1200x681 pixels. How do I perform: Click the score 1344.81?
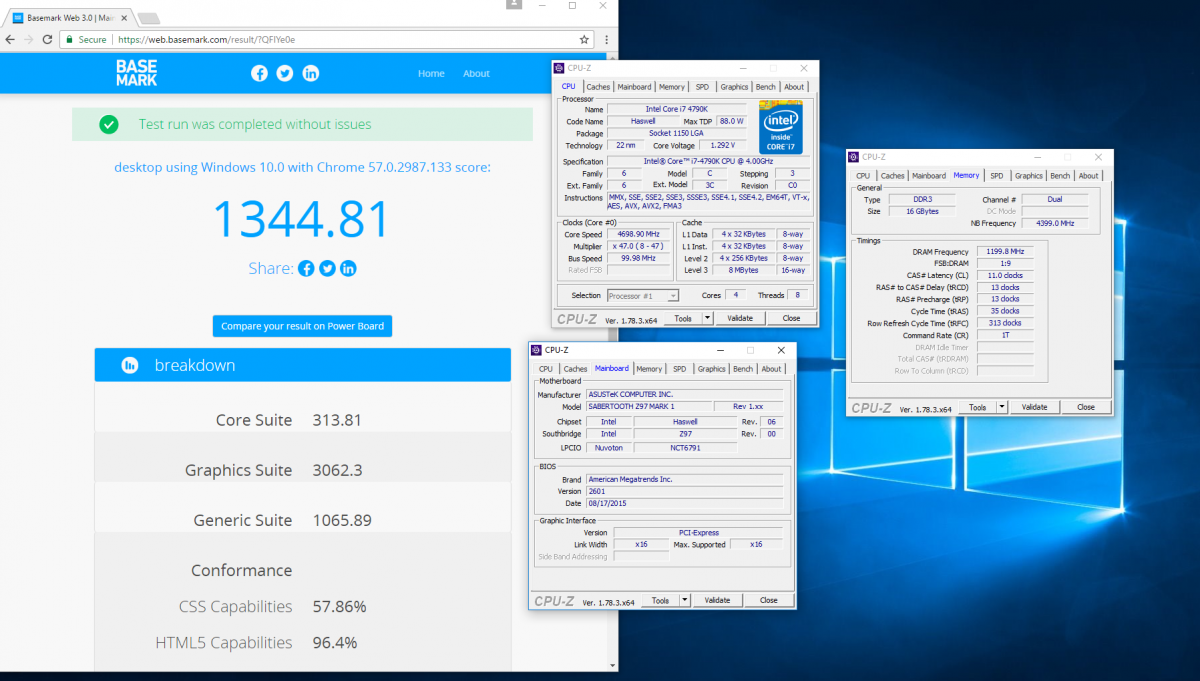301,219
